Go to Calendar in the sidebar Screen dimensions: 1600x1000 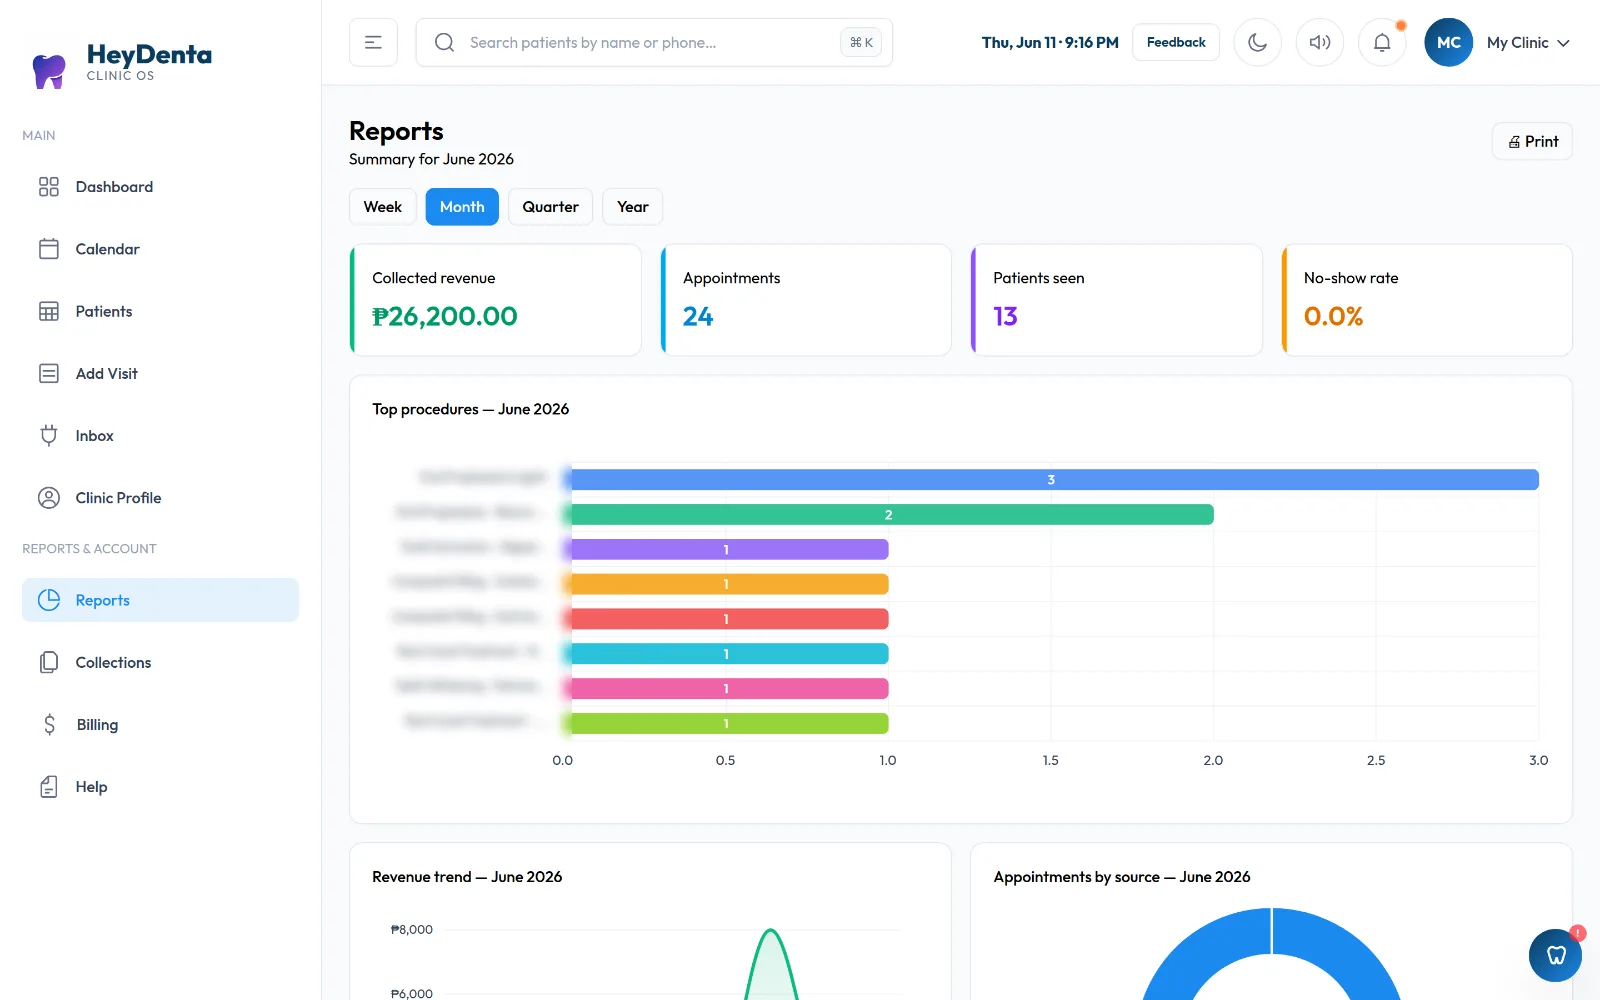[x=160, y=249]
